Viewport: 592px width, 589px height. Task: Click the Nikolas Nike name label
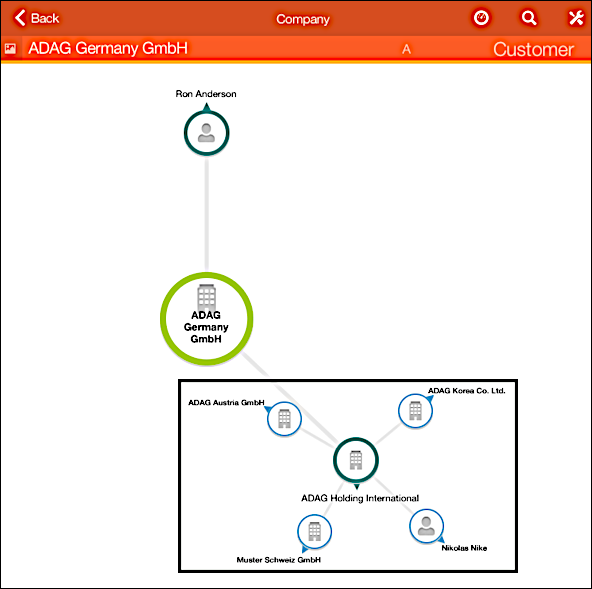click(x=464, y=548)
